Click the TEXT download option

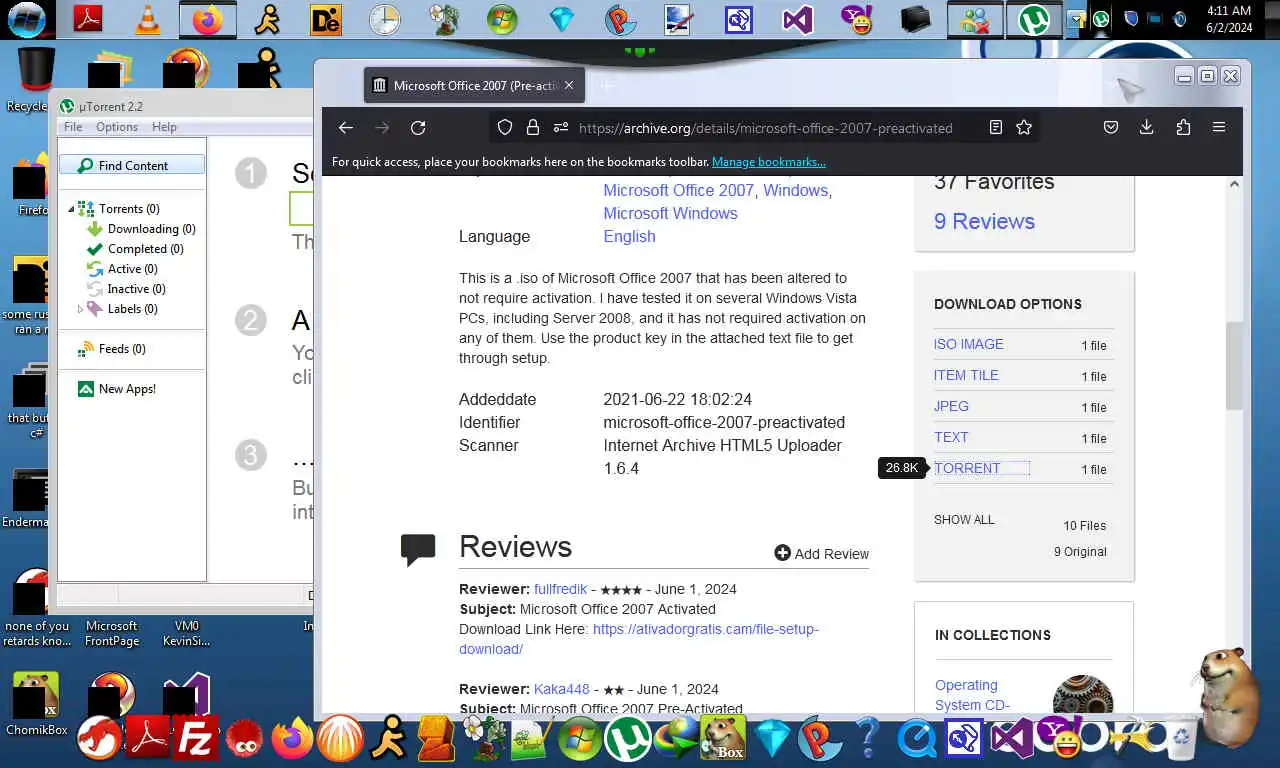click(x=951, y=437)
